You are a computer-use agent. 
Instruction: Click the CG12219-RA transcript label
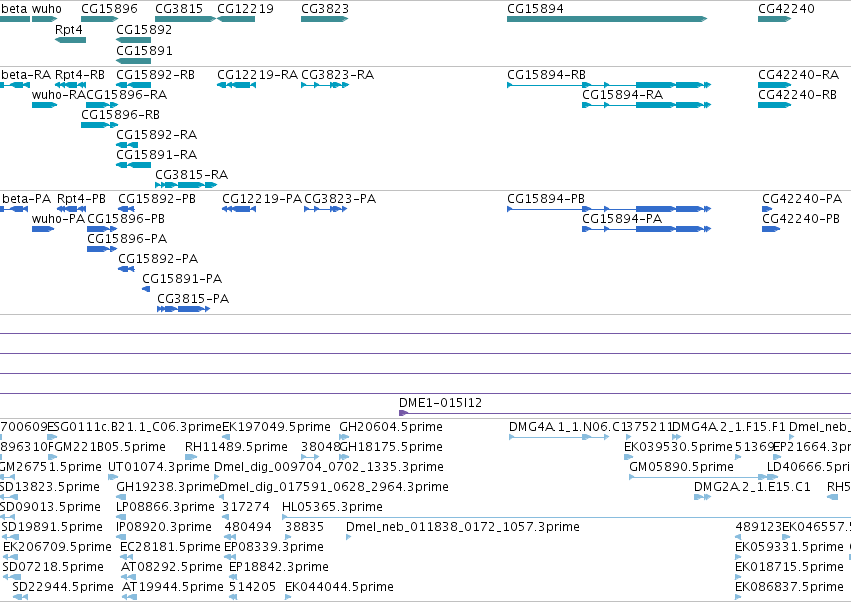pos(258,74)
